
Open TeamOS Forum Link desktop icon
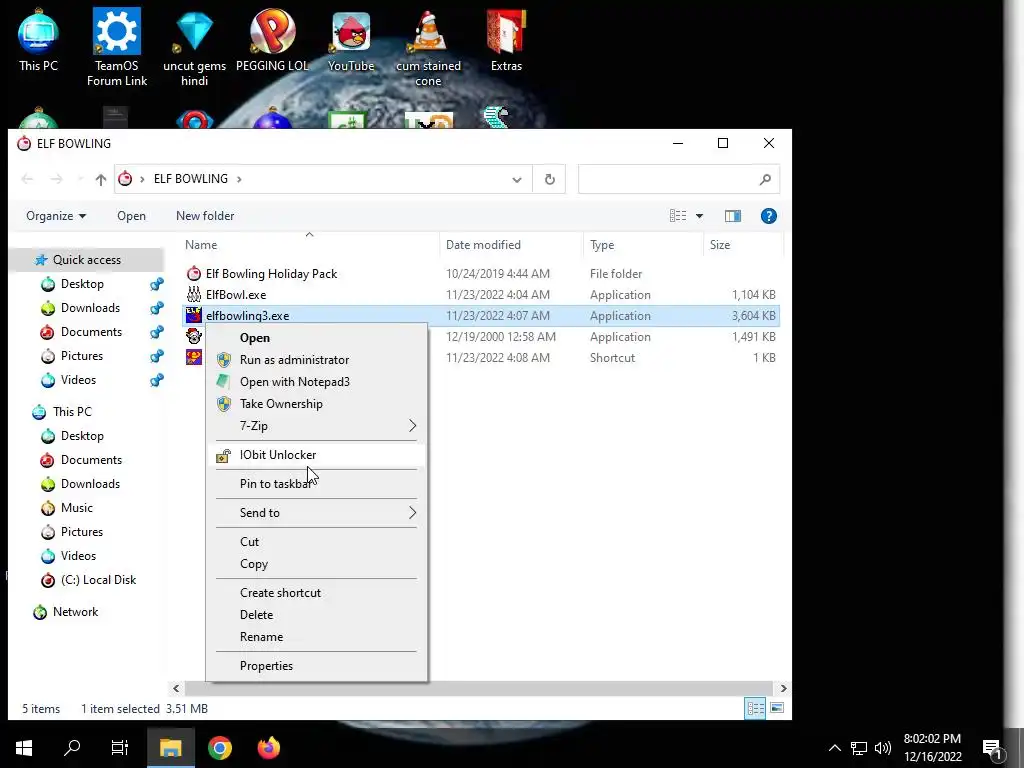(x=117, y=47)
